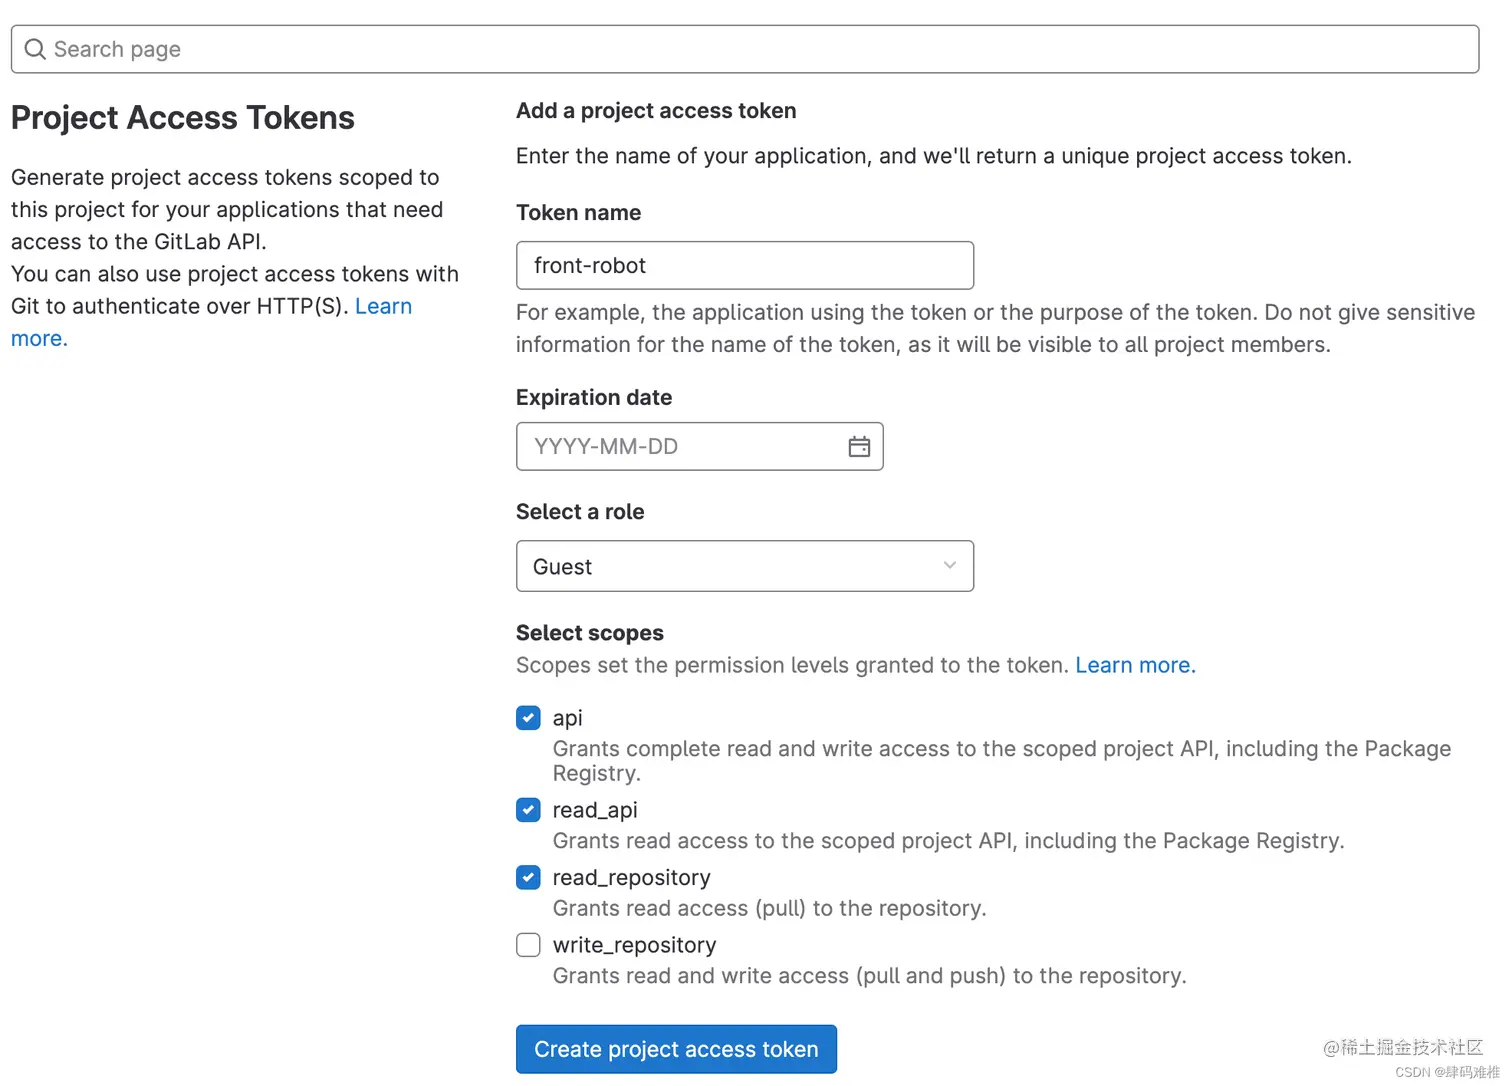Viewport: 1512px width, 1086px height.
Task: Focus the Search page field
Action: [745, 49]
